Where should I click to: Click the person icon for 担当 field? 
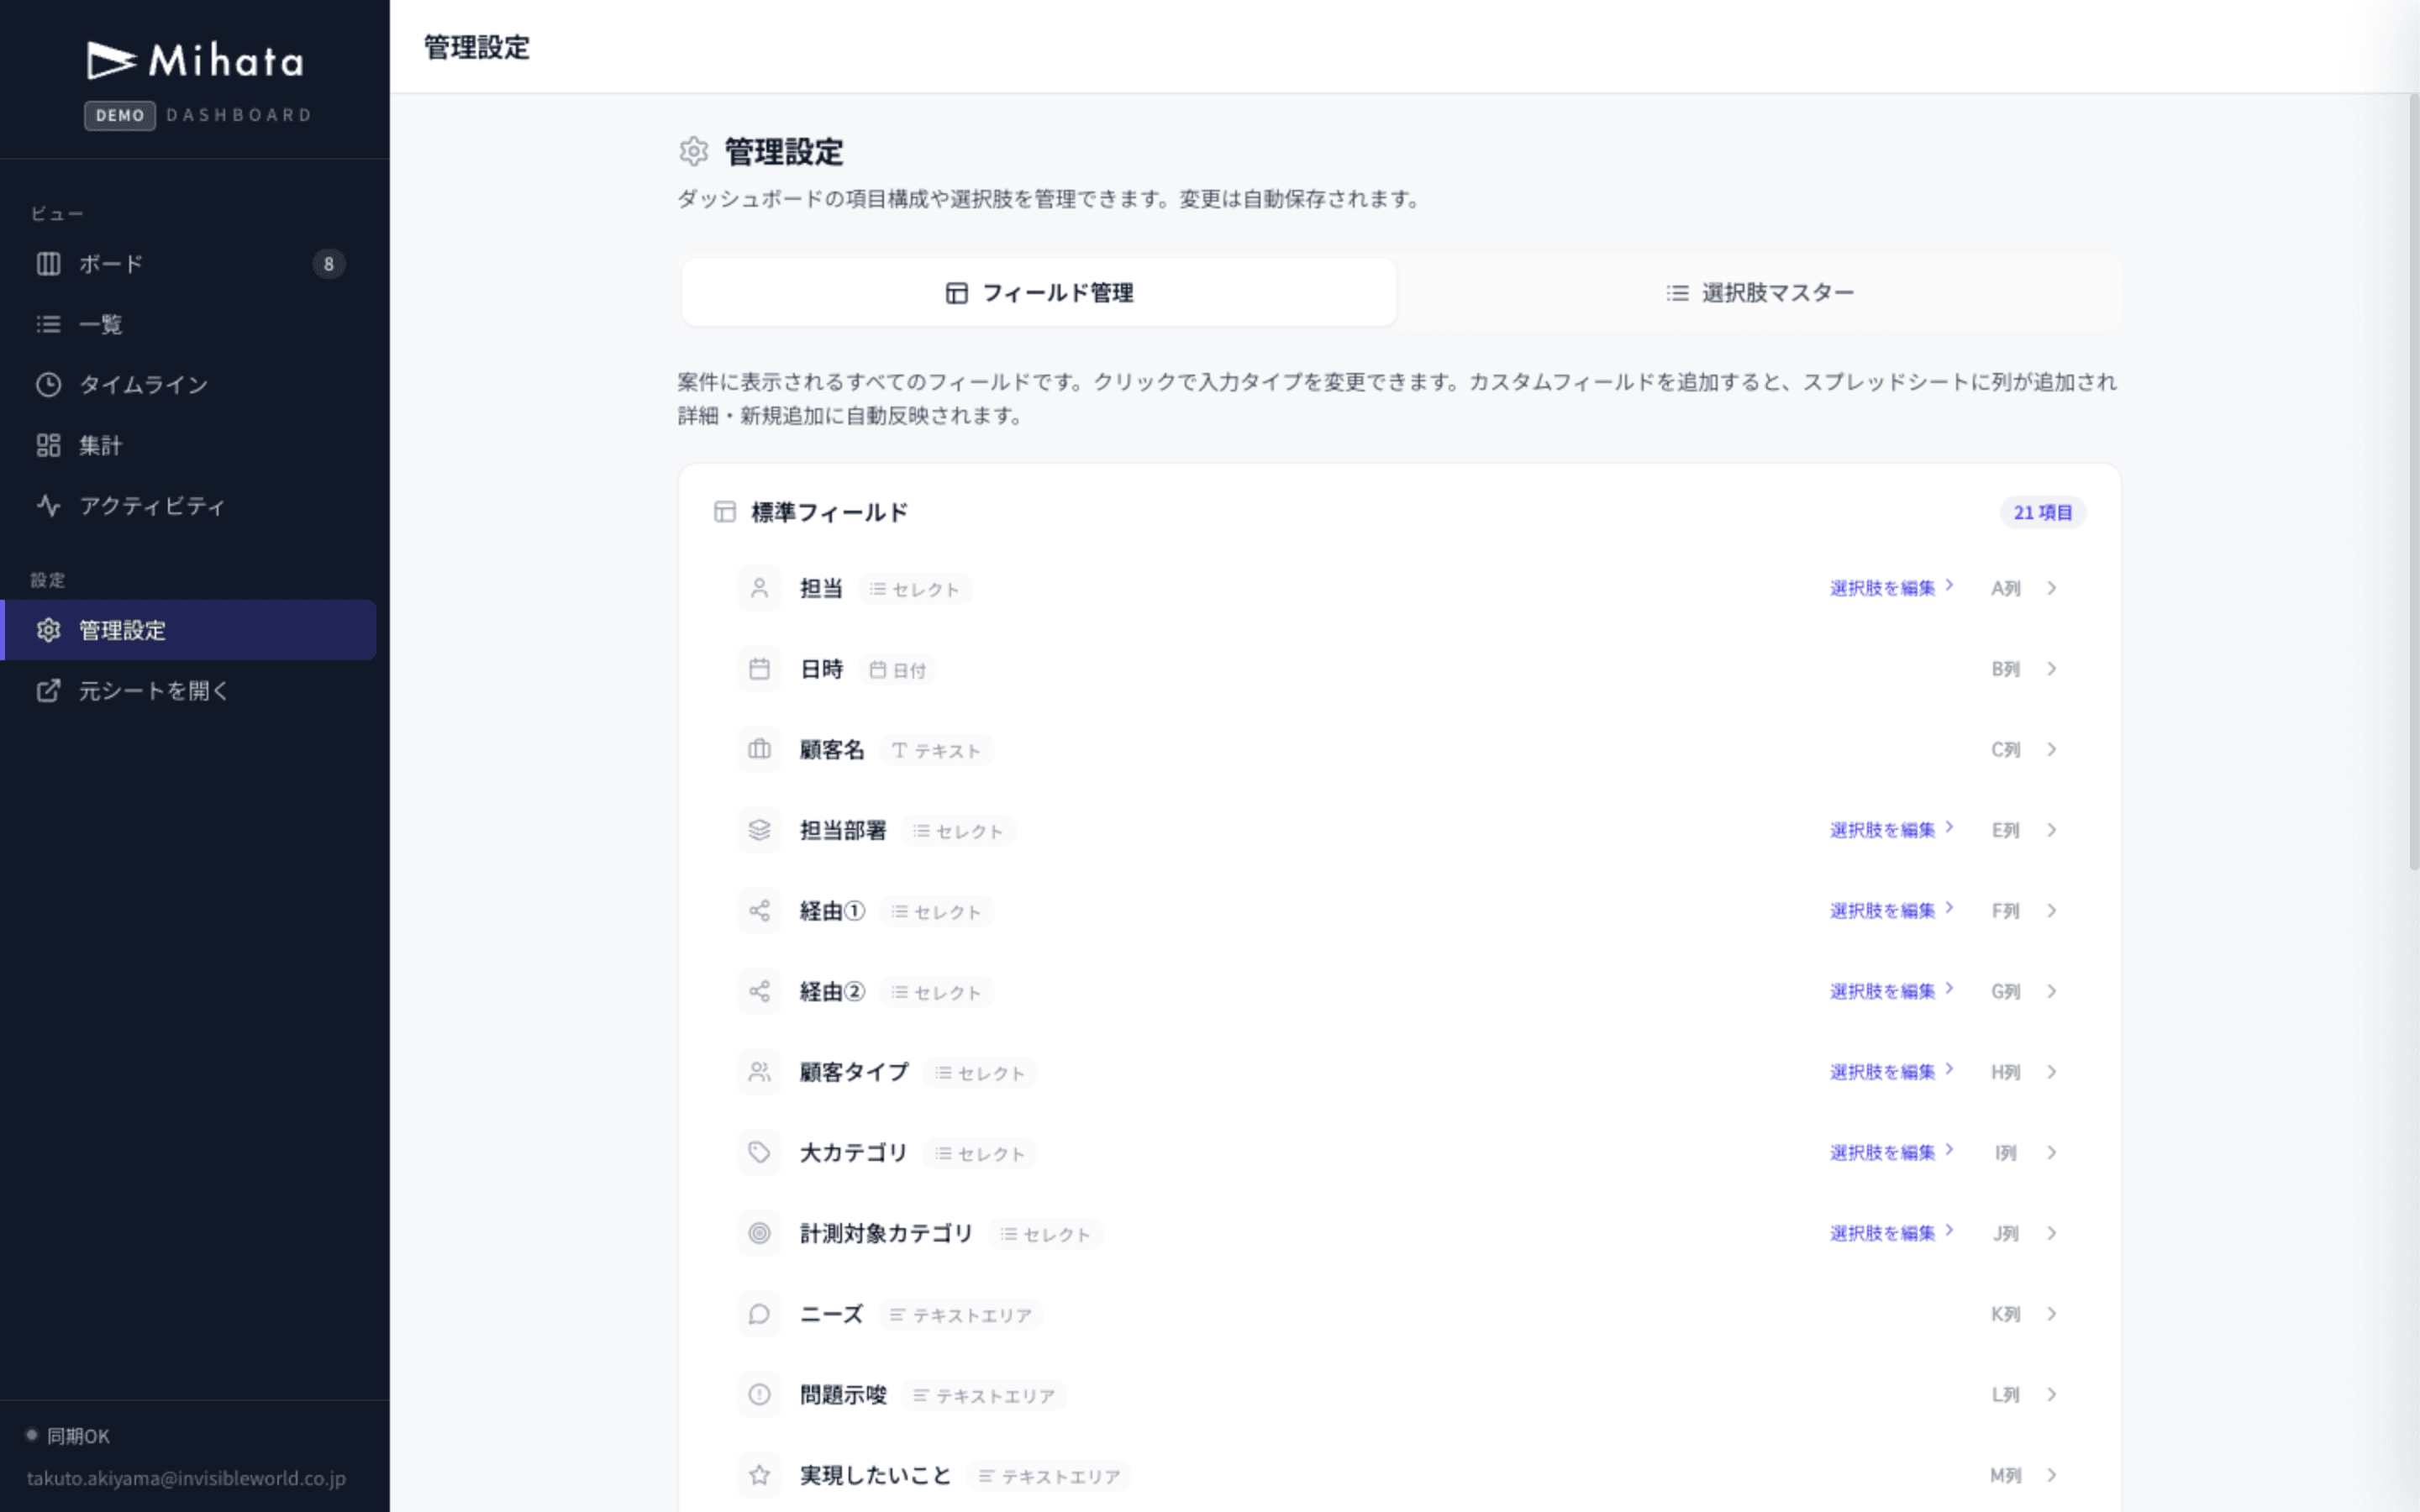(x=759, y=588)
